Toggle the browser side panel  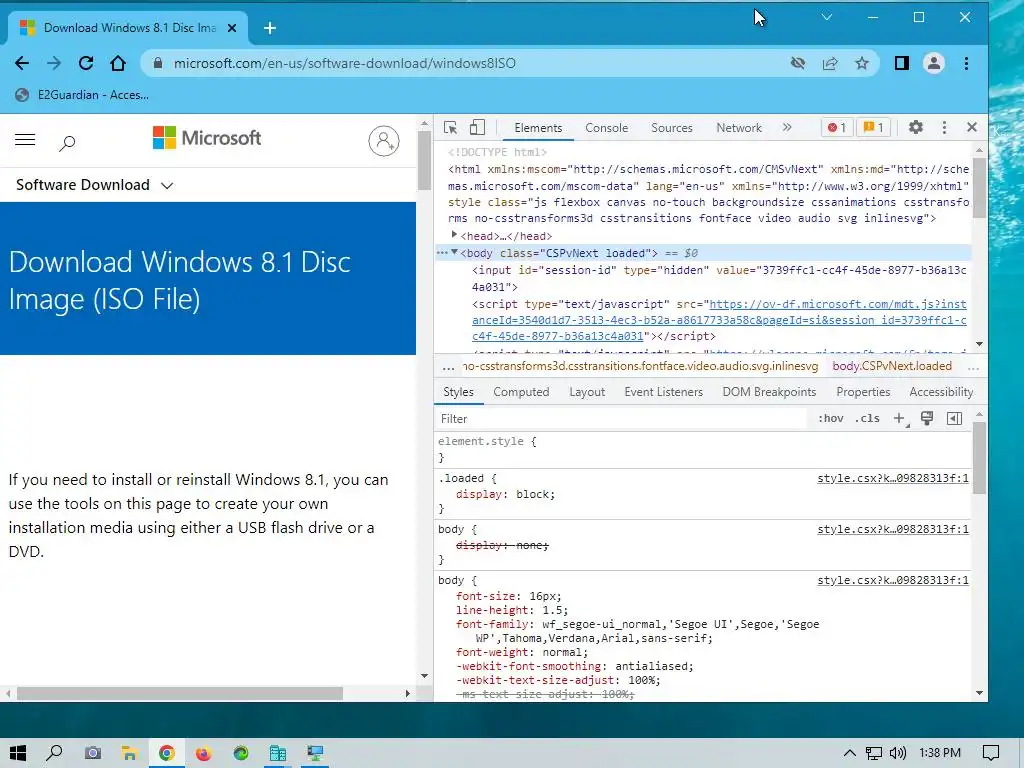(902, 63)
